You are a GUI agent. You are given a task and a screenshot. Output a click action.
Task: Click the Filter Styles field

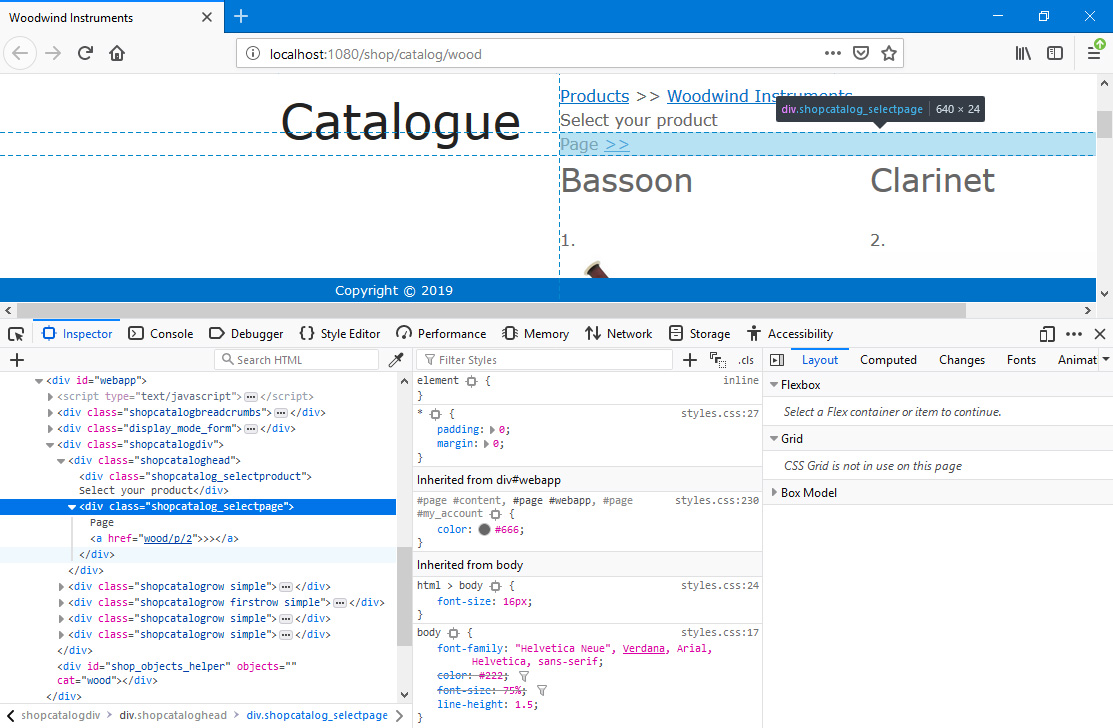coord(544,360)
